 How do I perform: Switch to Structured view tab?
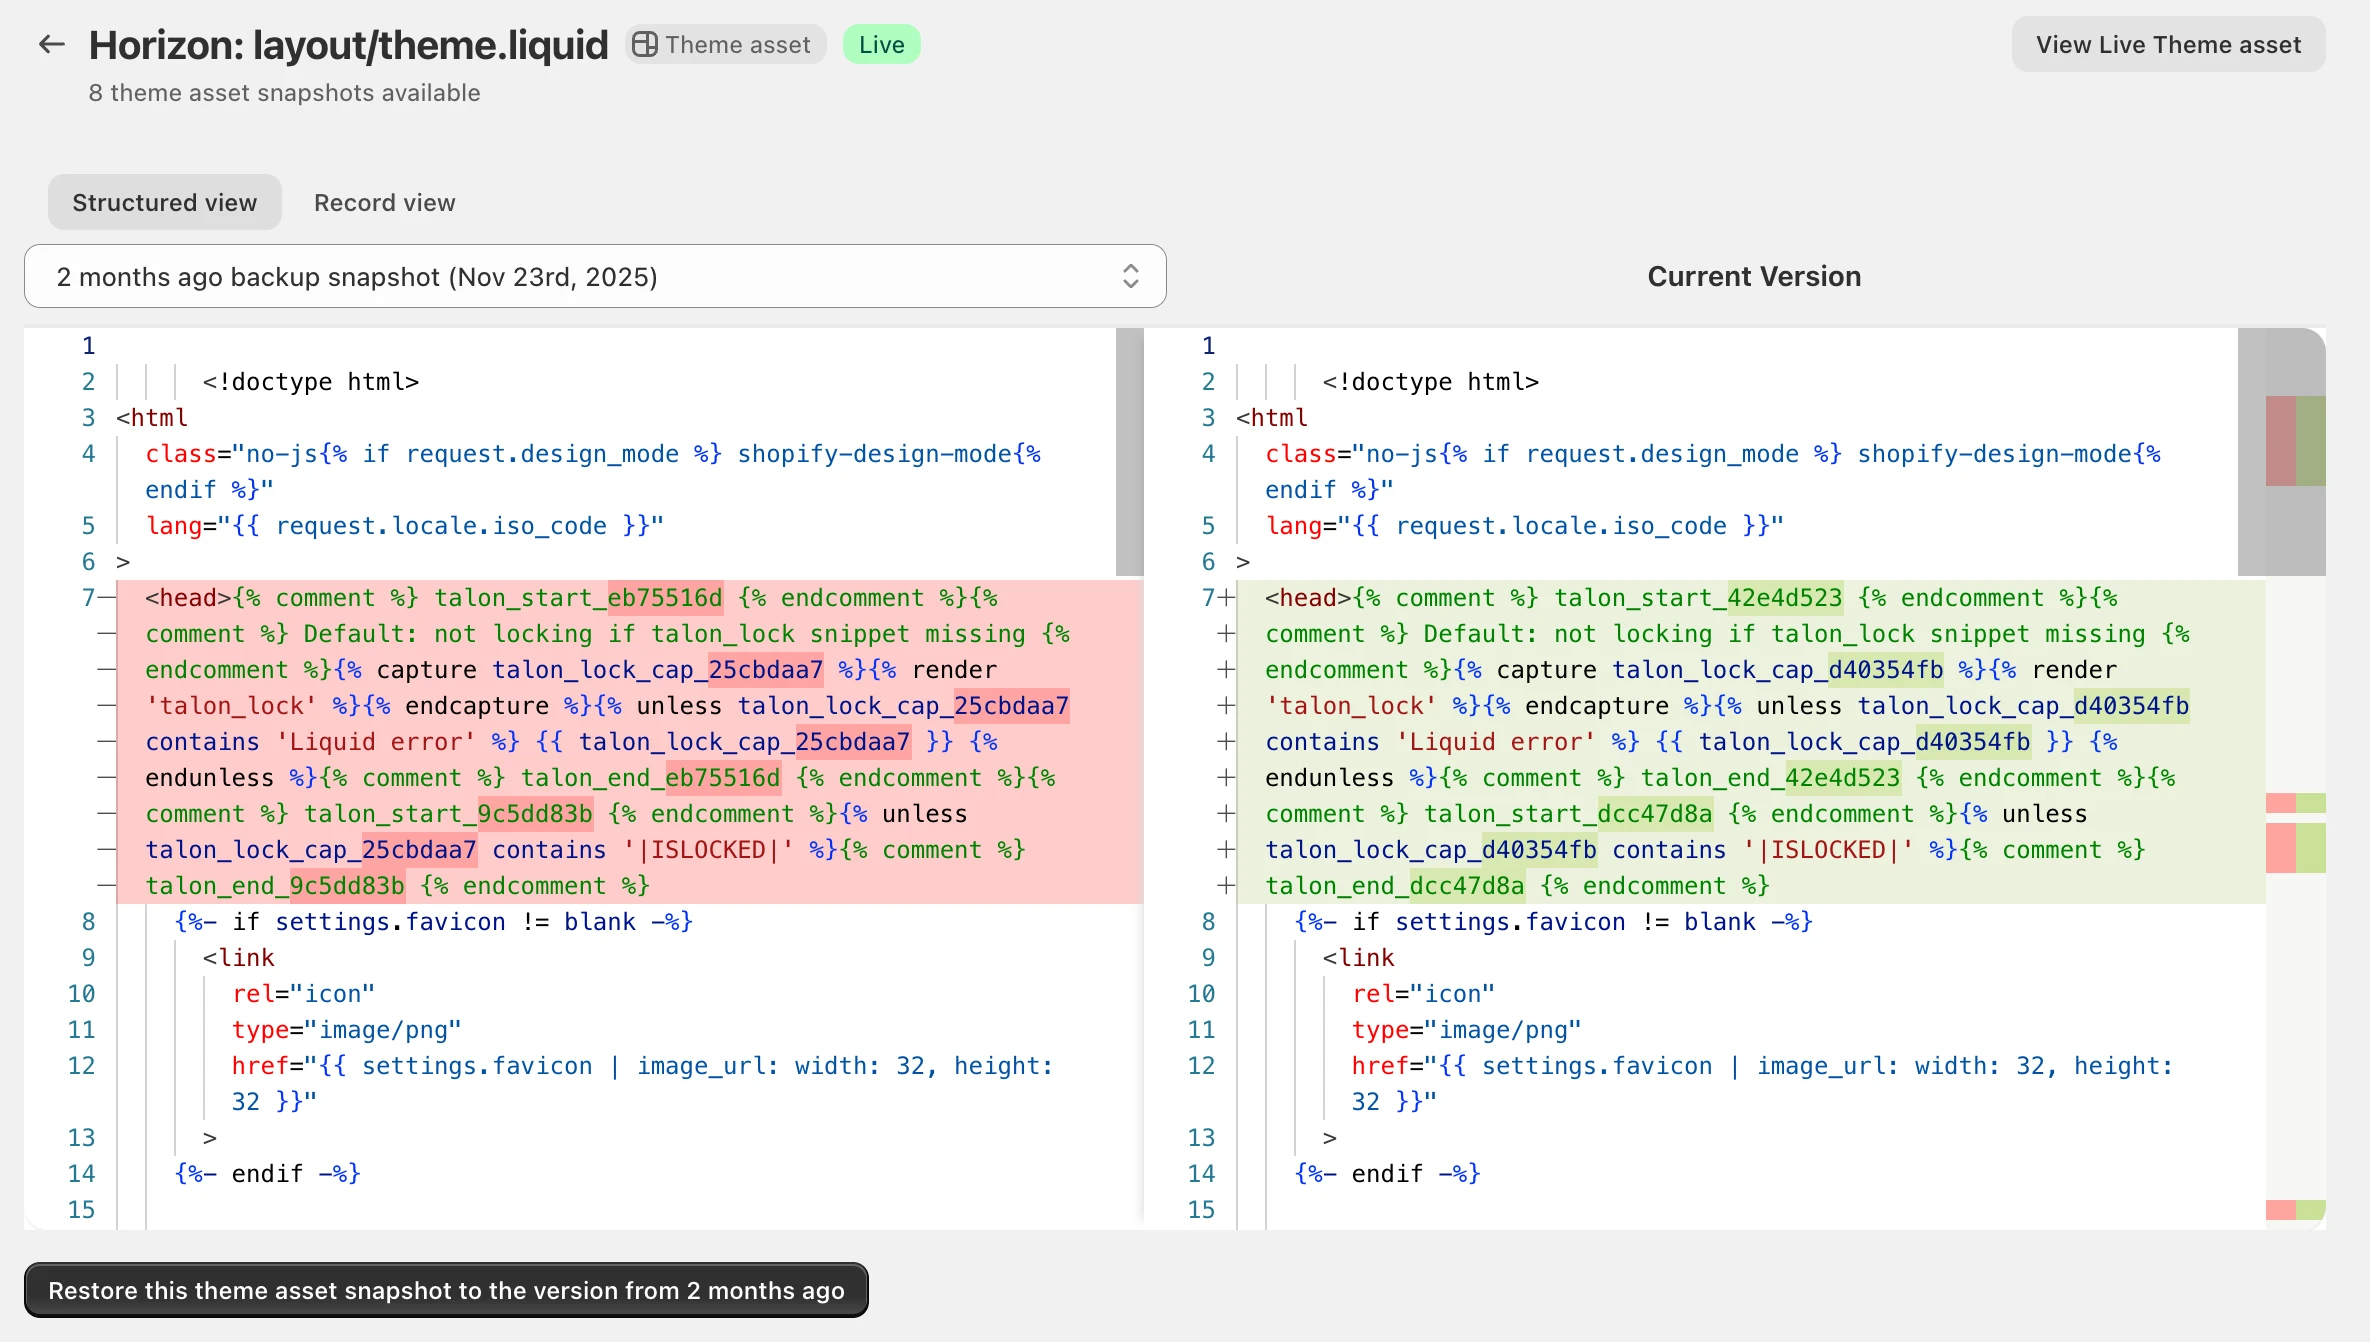click(164, 203)
